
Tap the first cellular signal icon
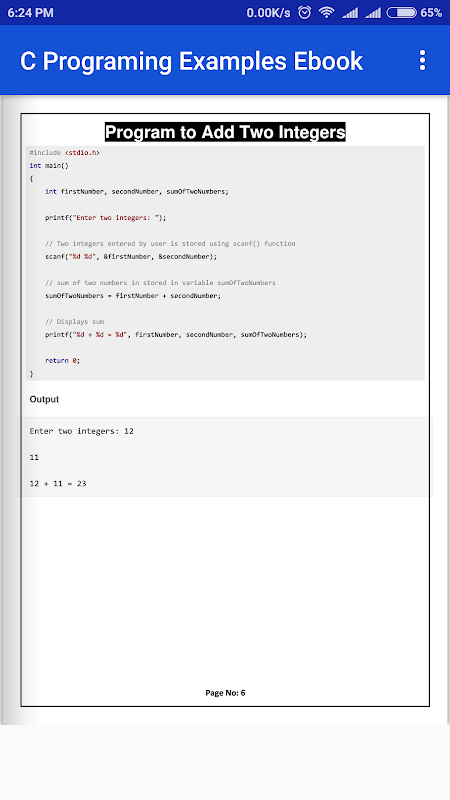[x=350, y=13]
